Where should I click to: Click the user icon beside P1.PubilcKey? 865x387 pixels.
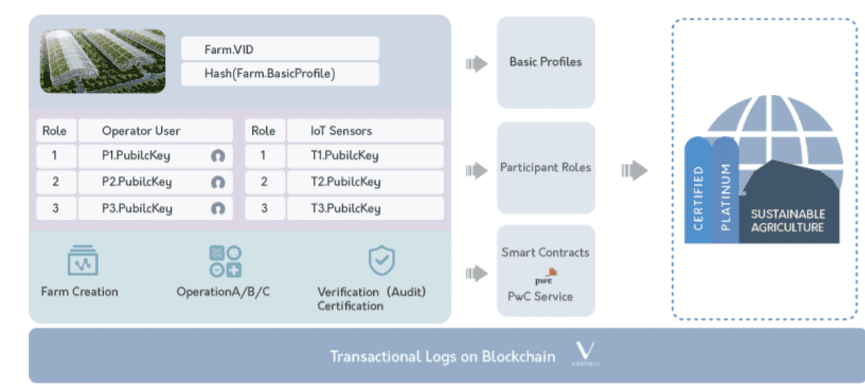218,156
